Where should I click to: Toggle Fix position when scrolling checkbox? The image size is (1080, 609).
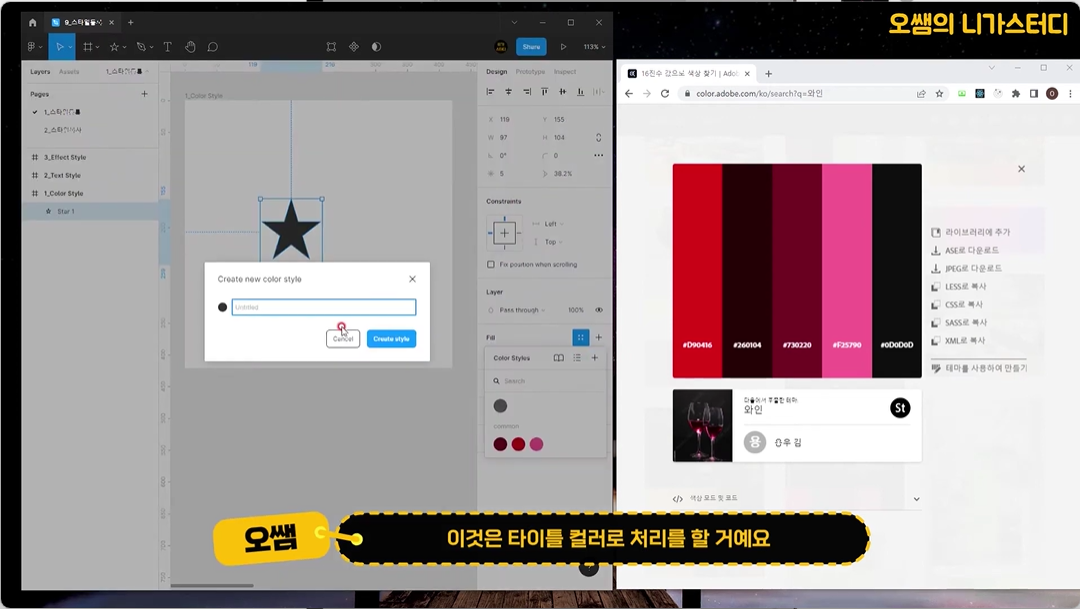(x=491, y=265)
